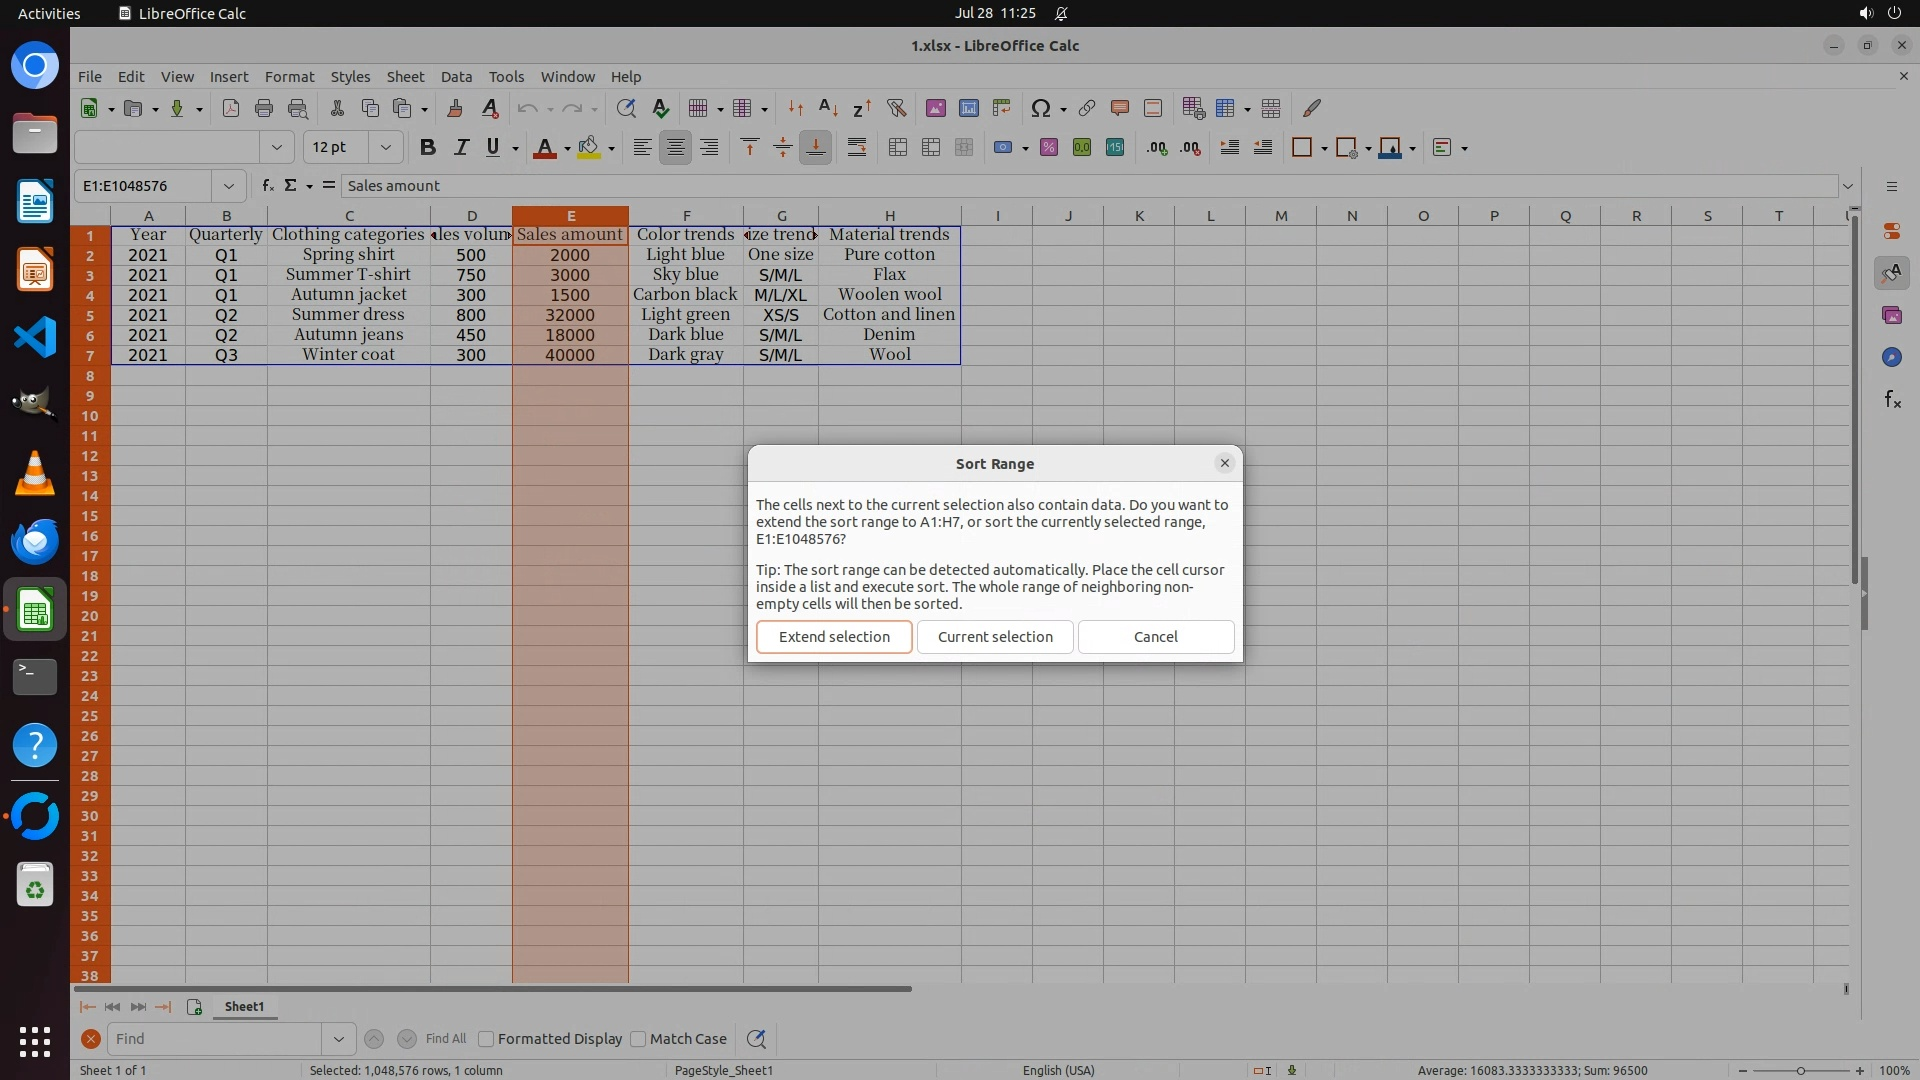Enable the Match Case checkbox
Viewport: 1920px width, 1080px height.
(639, 1039)
